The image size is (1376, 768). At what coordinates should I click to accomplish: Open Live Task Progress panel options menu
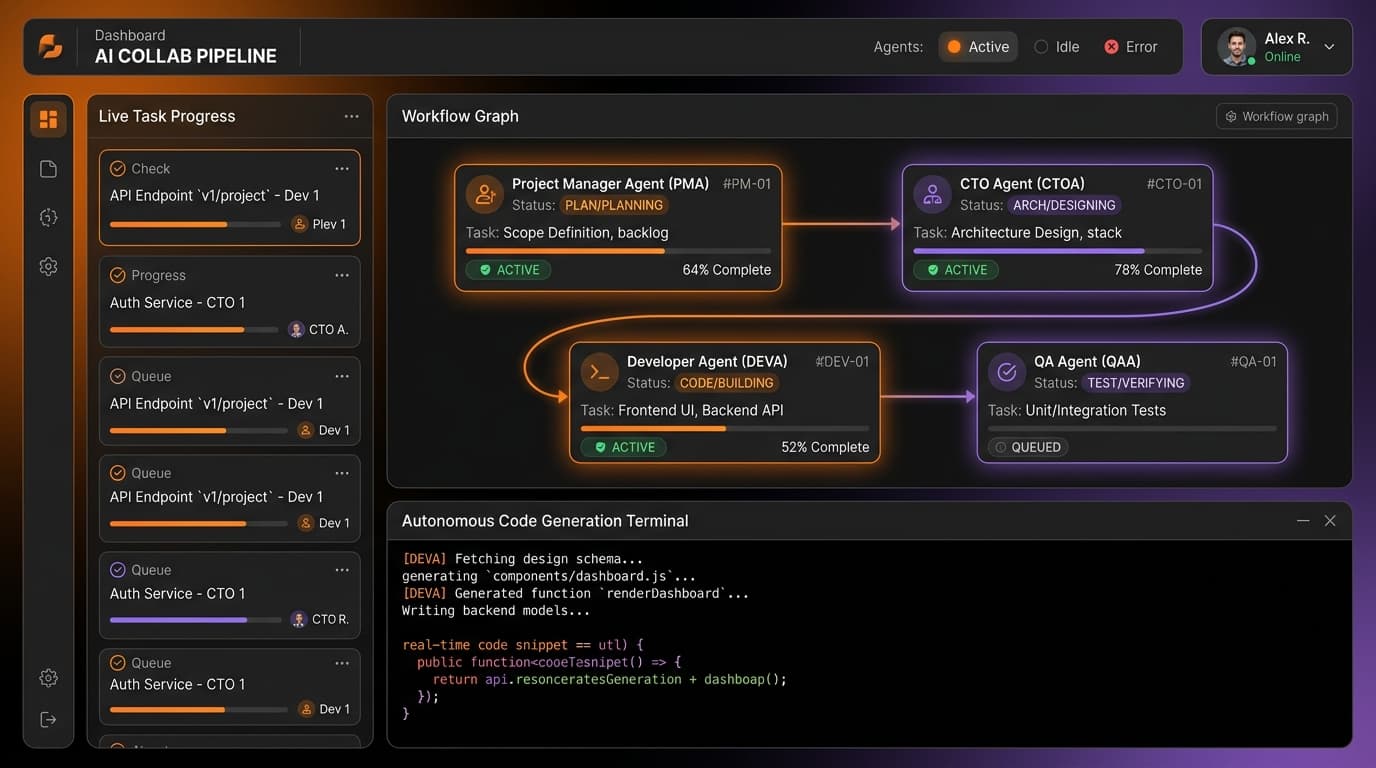(x=351, y=116)
